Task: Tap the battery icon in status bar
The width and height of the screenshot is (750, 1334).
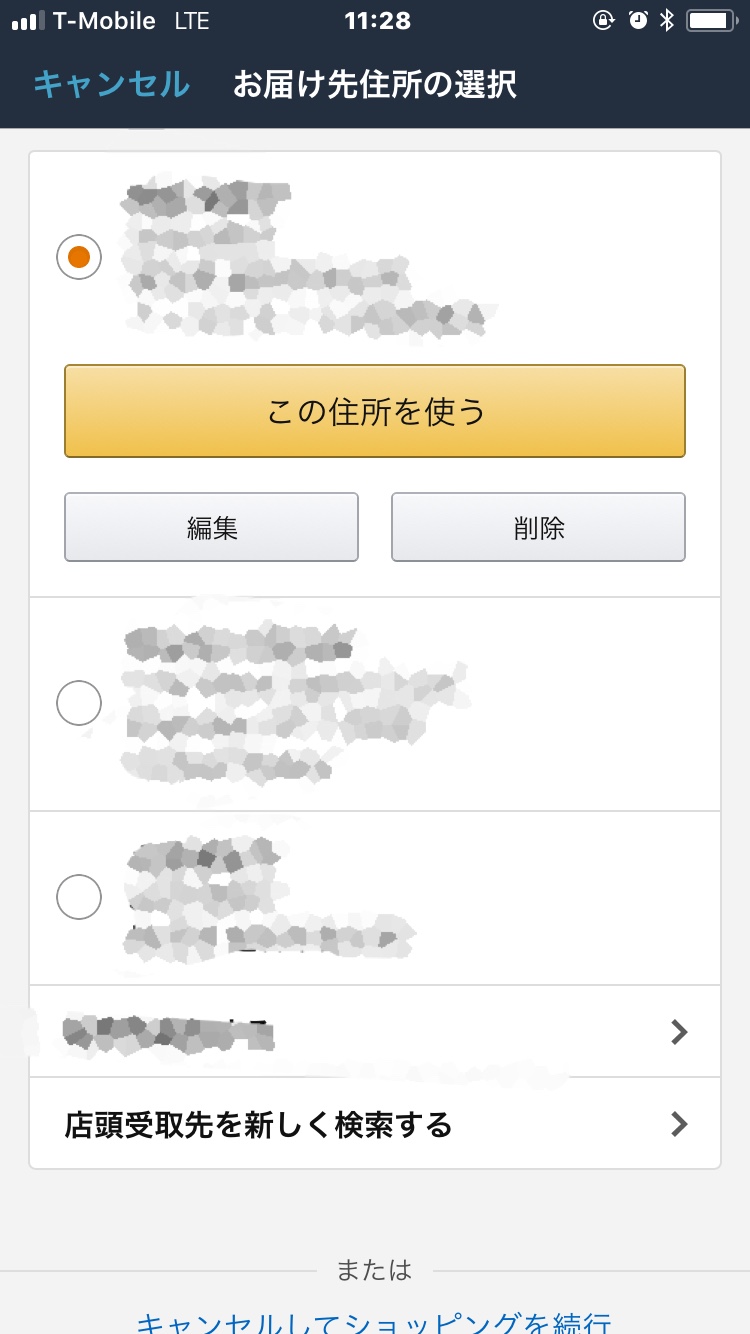Action: pos(711,20)
